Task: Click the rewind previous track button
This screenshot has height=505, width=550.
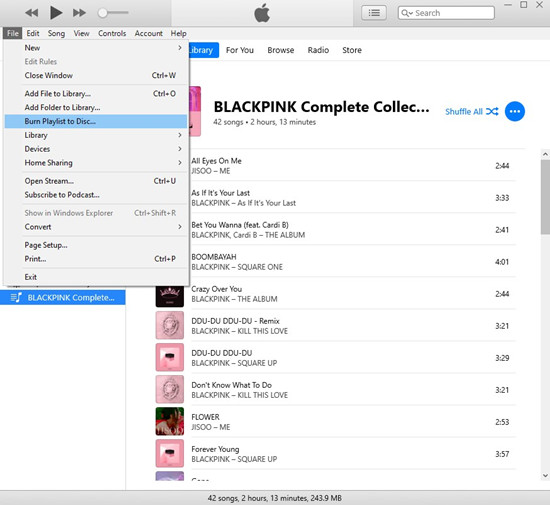Action: [32, 13]
